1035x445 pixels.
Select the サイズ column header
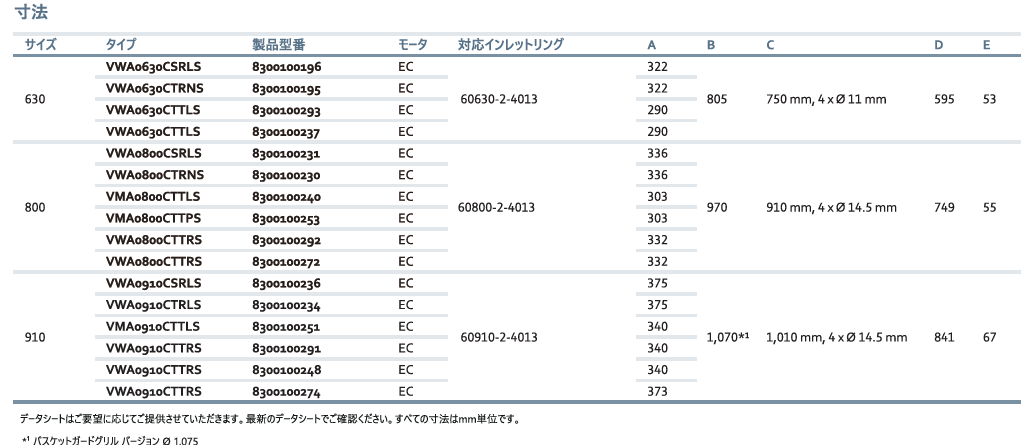[41, 45]
